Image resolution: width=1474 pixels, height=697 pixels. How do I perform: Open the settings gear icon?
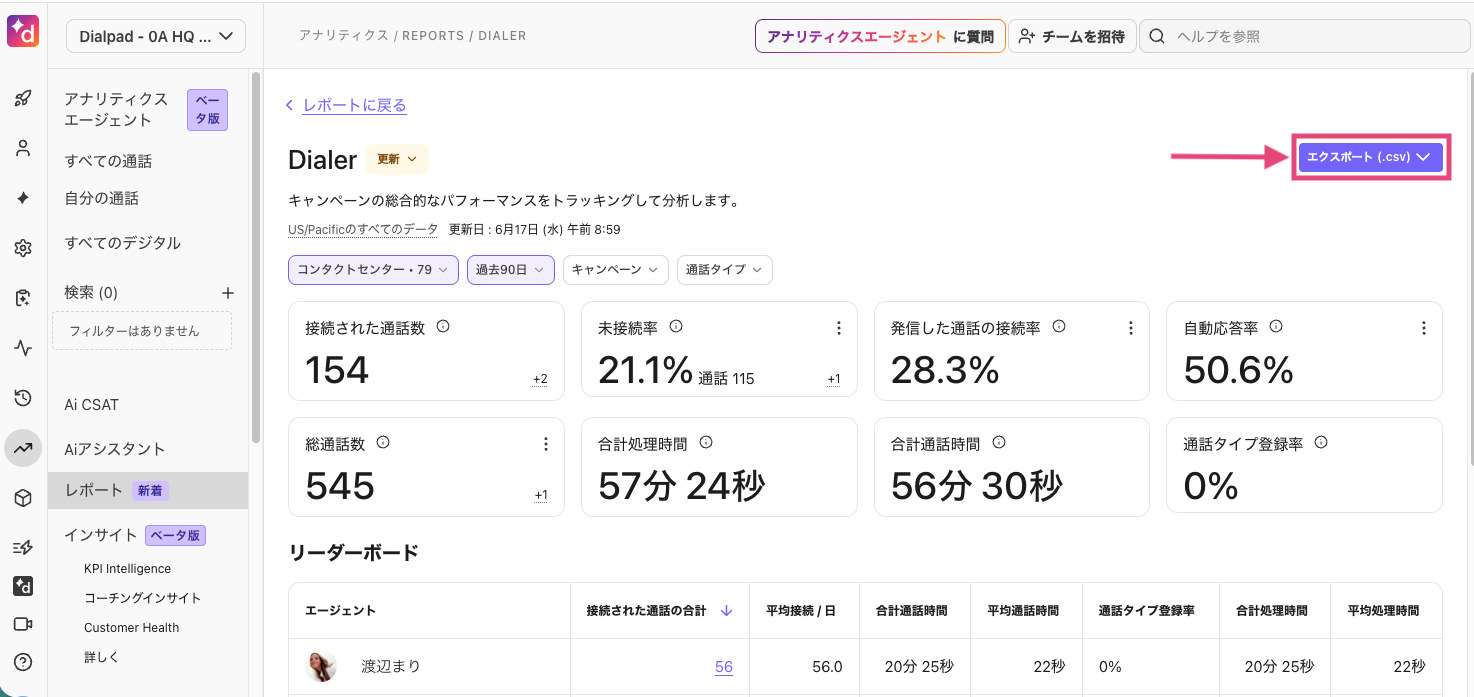pyautogui.click(x=23, y=248)
